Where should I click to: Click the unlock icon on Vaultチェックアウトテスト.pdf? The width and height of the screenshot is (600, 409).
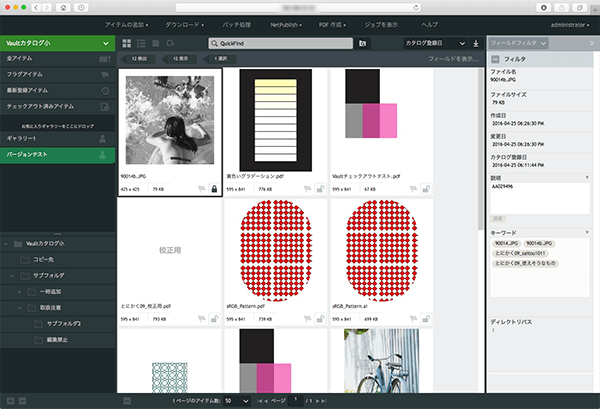[426, 189]
